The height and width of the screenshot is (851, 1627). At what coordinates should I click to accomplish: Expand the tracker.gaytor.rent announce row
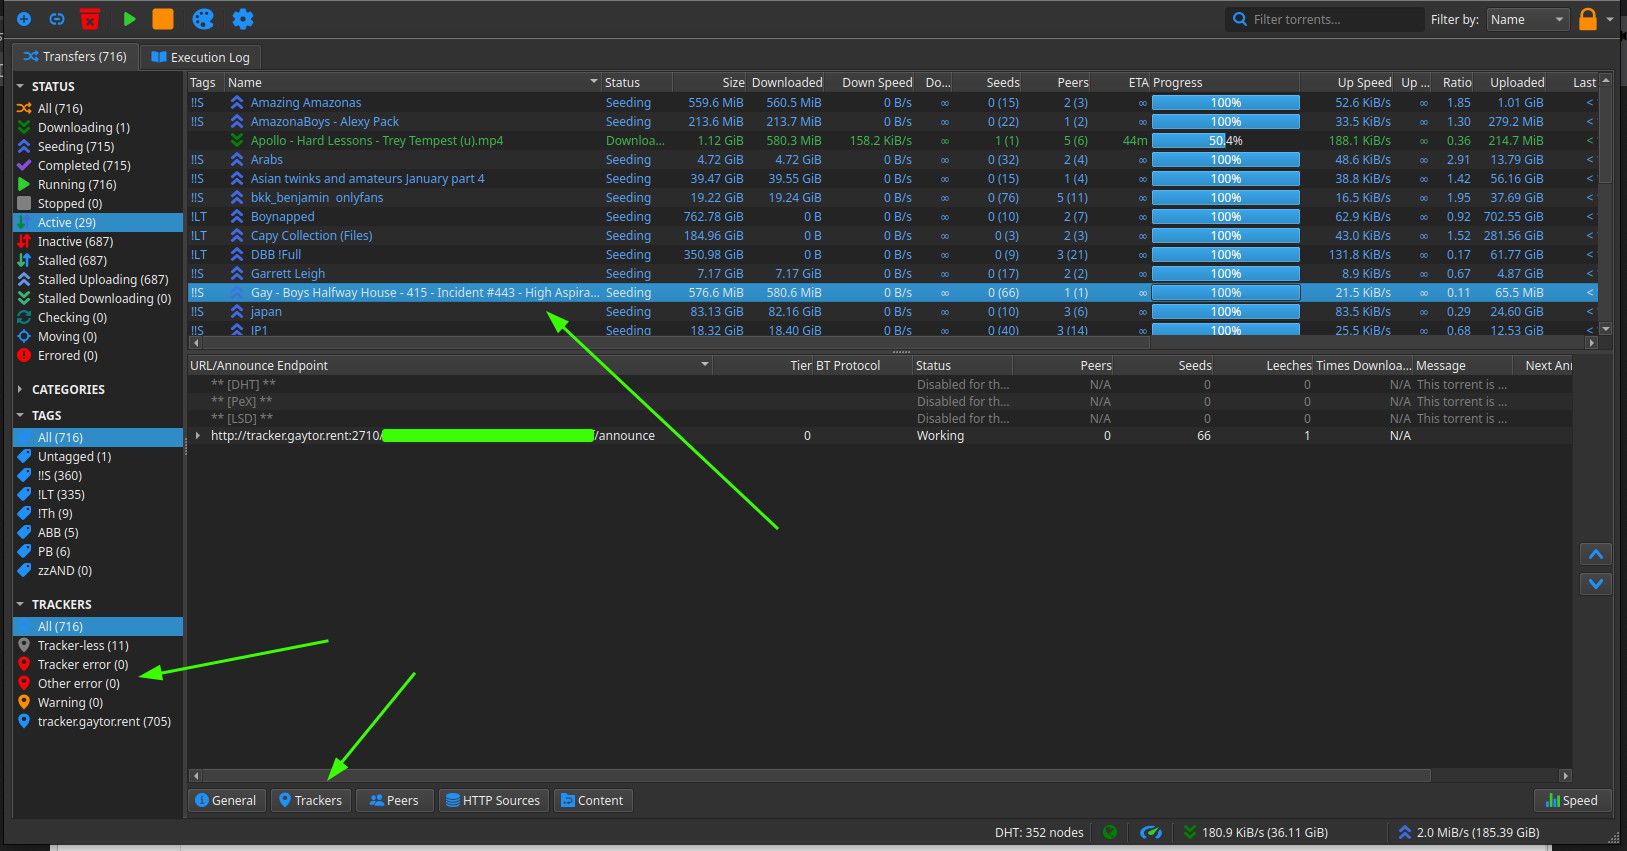[x=198, y=436]
